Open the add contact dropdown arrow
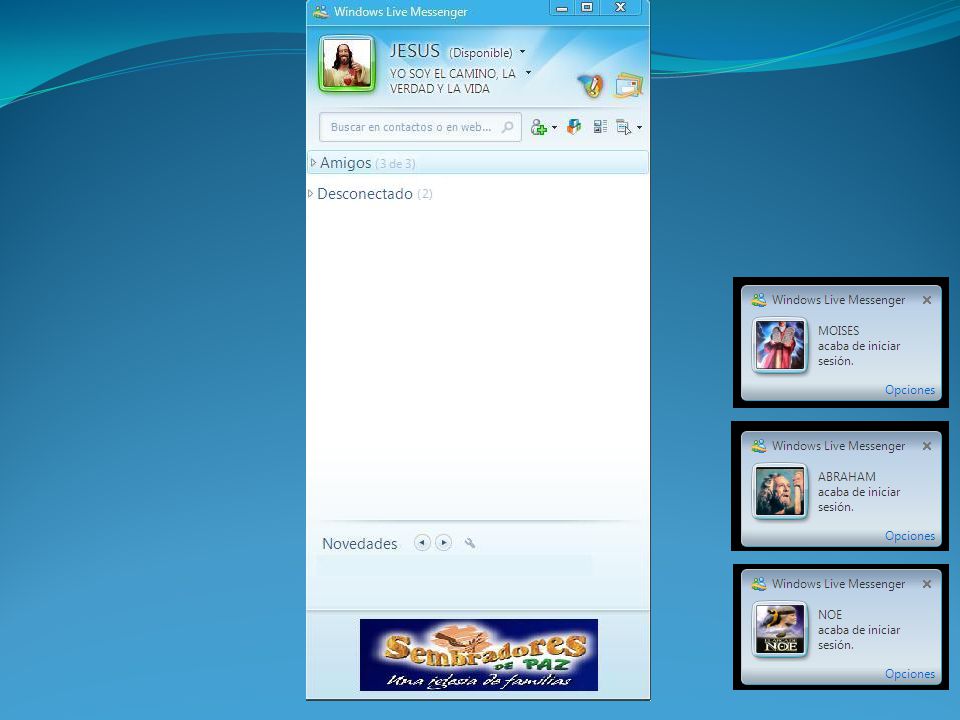Viewport: 960px width, 720px height. tap(554, 127)
